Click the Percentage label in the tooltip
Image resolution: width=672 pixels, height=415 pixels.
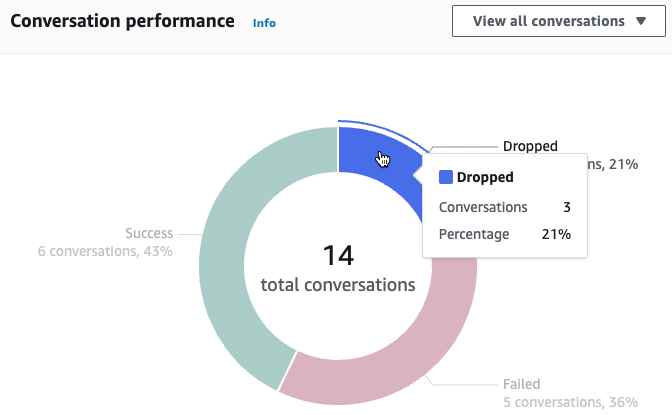(x=474, y=234)
